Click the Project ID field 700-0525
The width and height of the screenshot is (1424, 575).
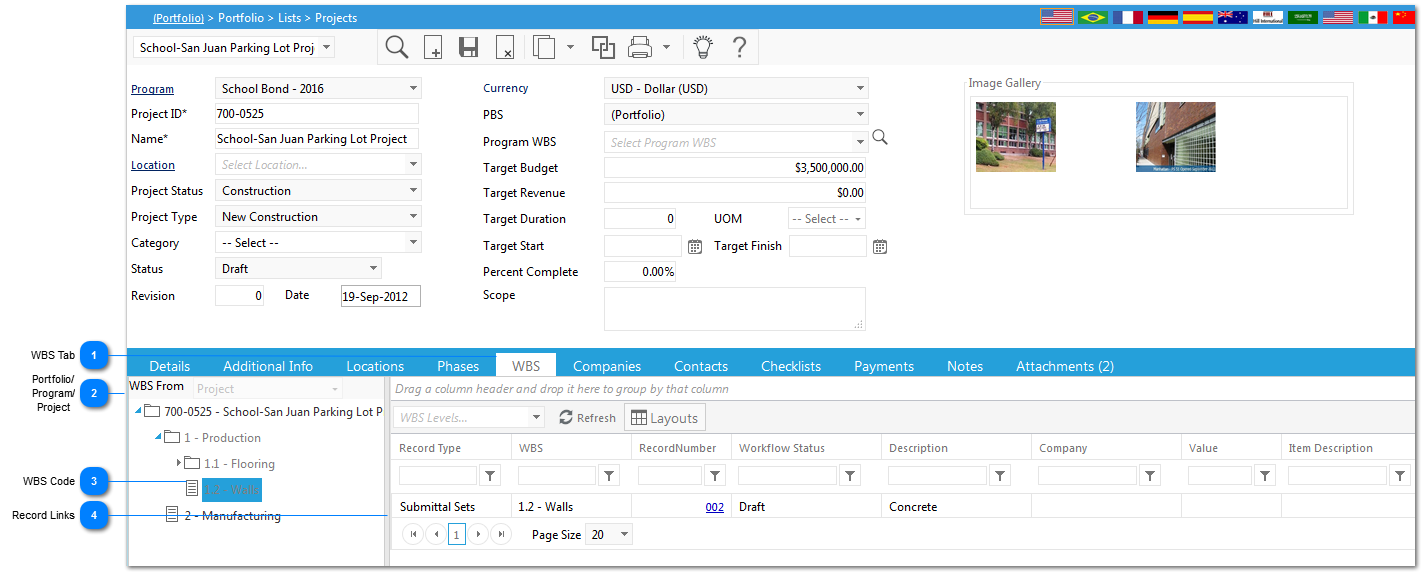point(316,114)
